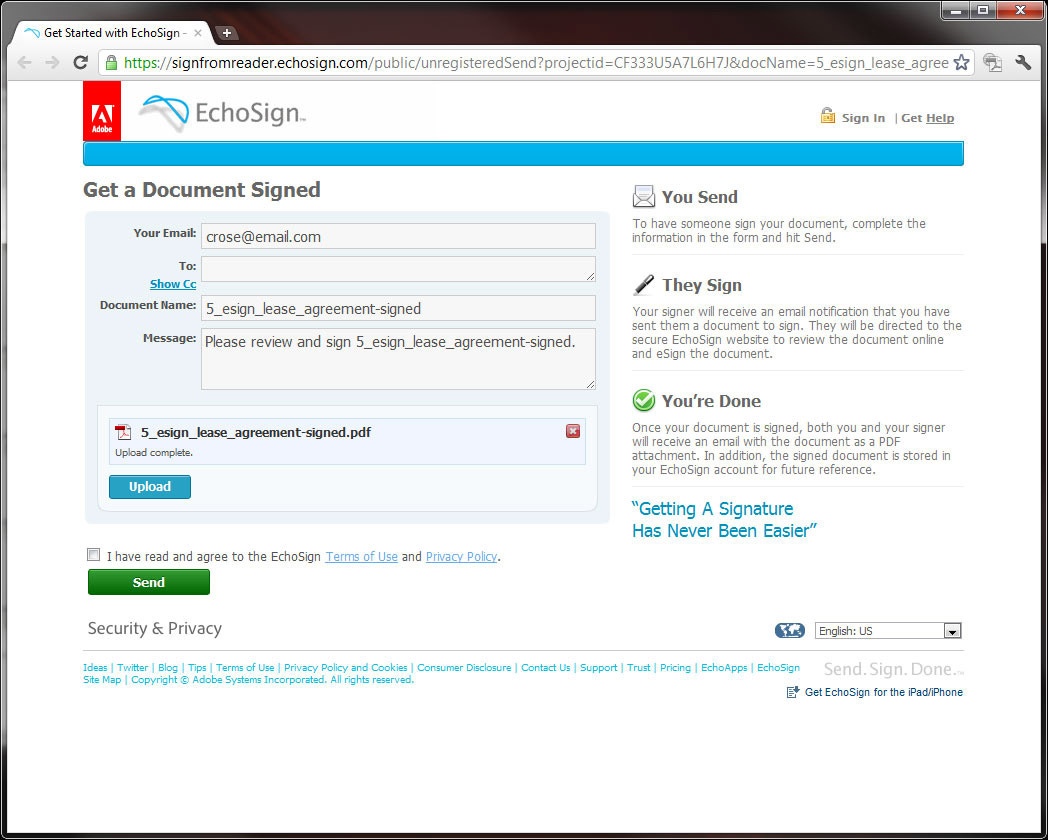The image size is (1048, 840).
Task: Open footer Trust link
Action: (x=638, y=668)
